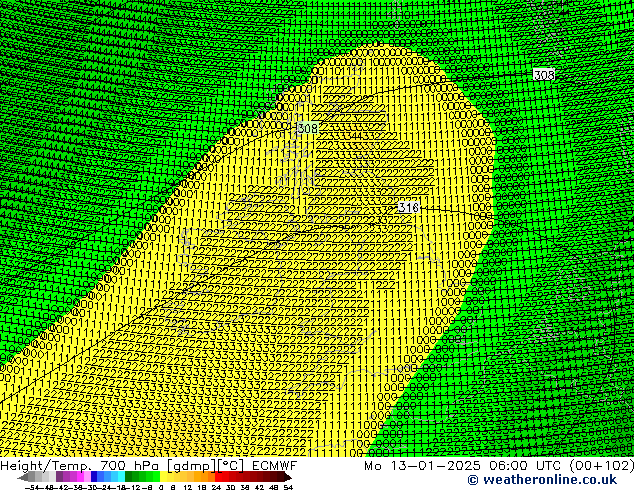The image size is (634, 490).
Task: Click the dark maroon right end of the scale
Action: coord(287,477)
